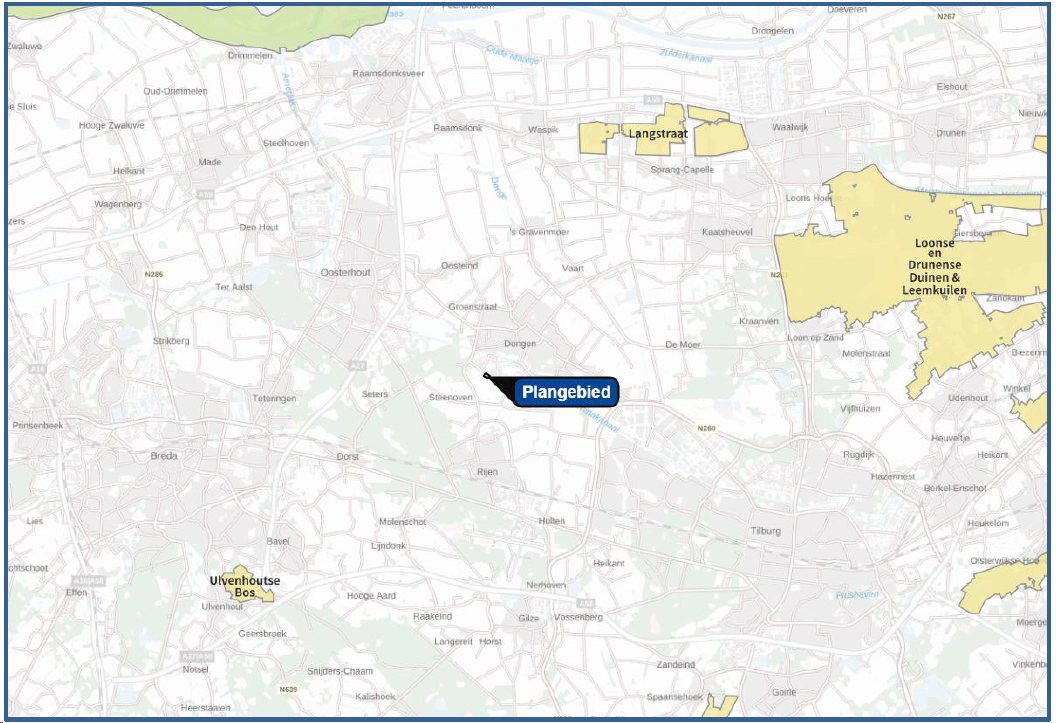Select the Teteringen place label
The width and height of the screenshot is (1058, 723).
(x=274, y=399)
